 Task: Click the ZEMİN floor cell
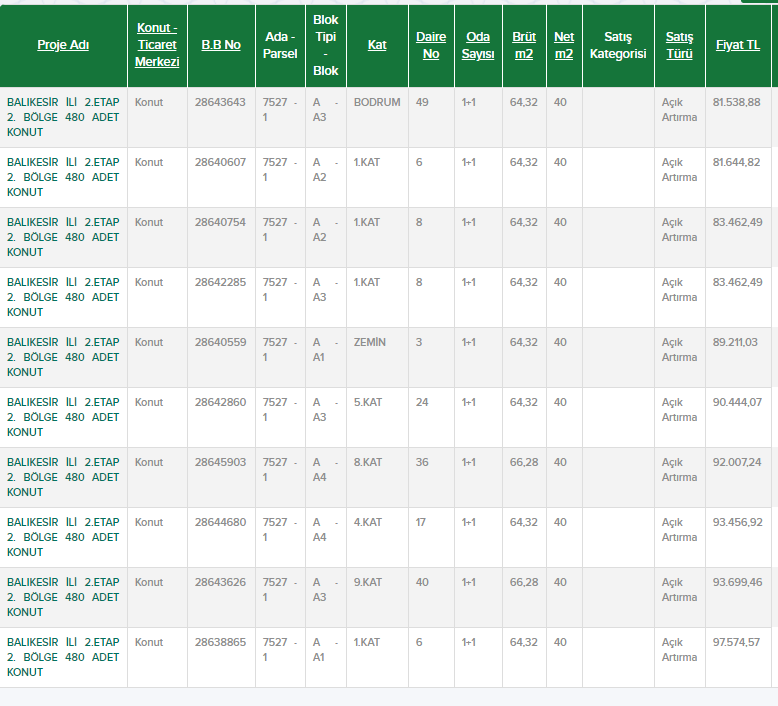(x=369, y=342)
